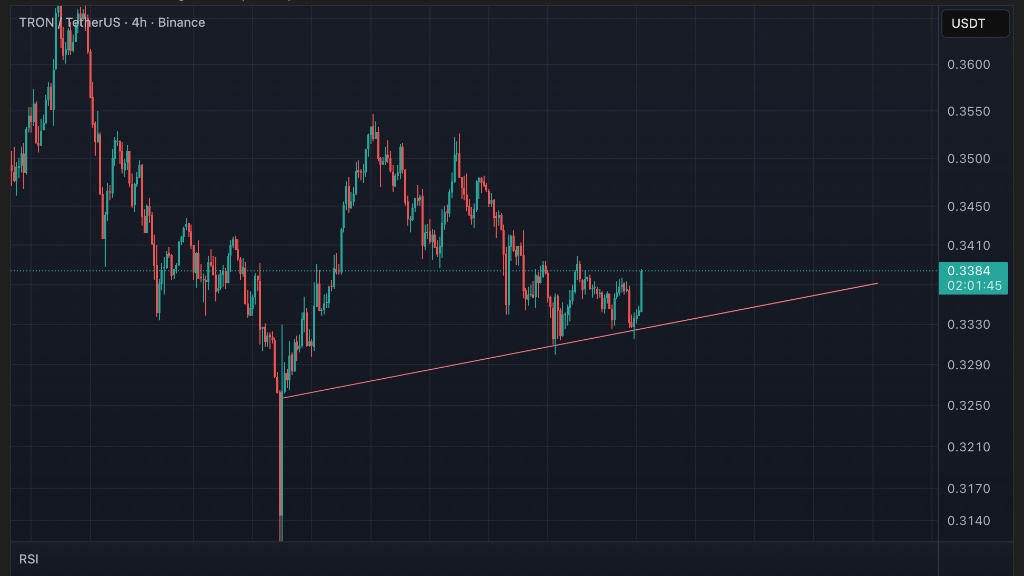The image size is (1024, 576).
Task: Click the 0.3450 price axis label
Action: (x=968, y=207)
